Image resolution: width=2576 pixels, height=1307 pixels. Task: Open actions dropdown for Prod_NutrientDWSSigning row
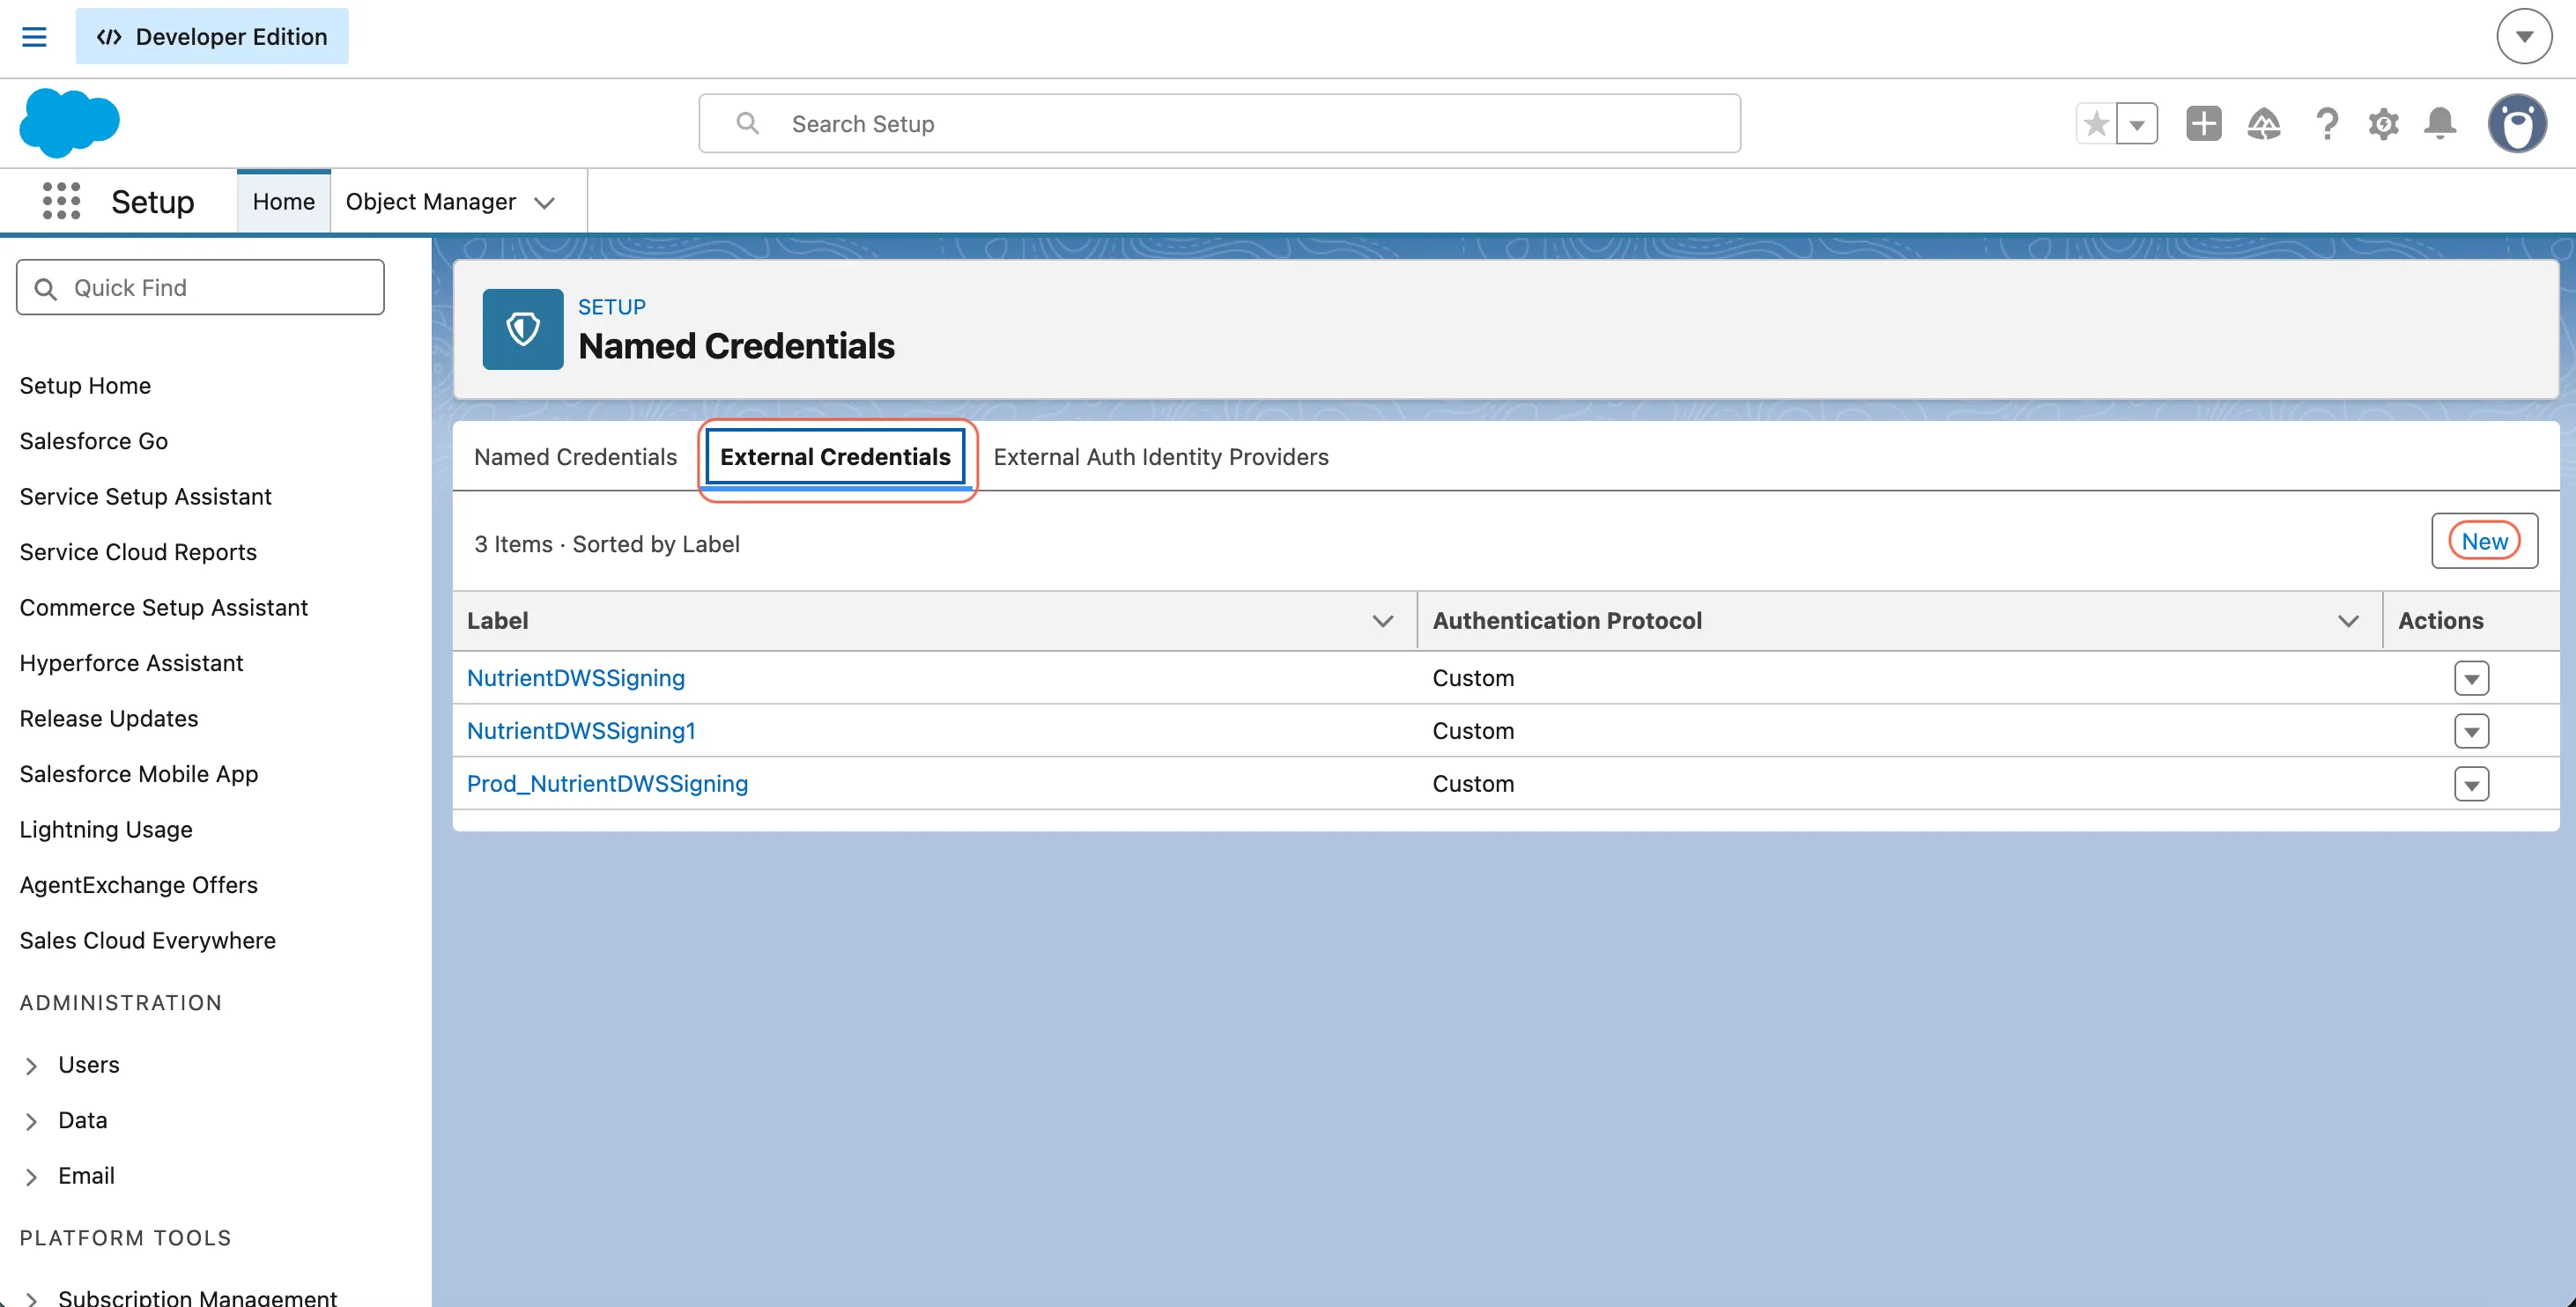tap(2471, 784)
